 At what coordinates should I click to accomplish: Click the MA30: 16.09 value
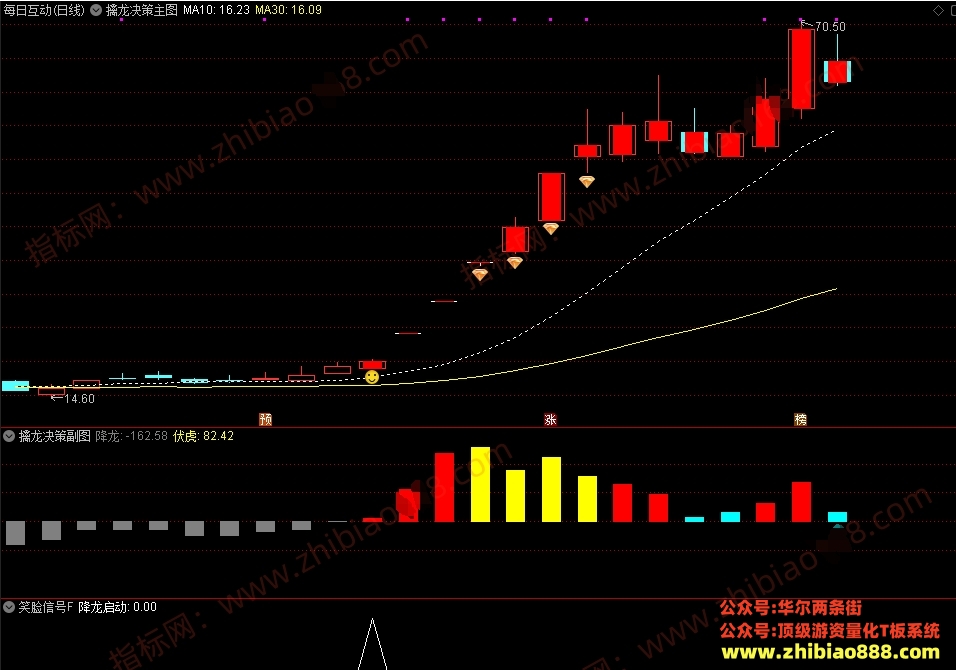(288, 10)
